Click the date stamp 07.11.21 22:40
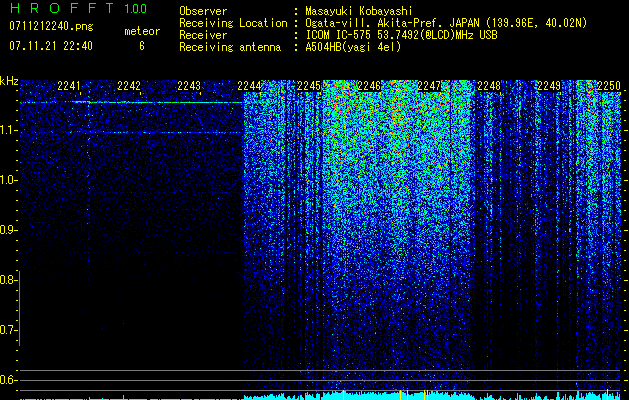 [x=51, y=46]
